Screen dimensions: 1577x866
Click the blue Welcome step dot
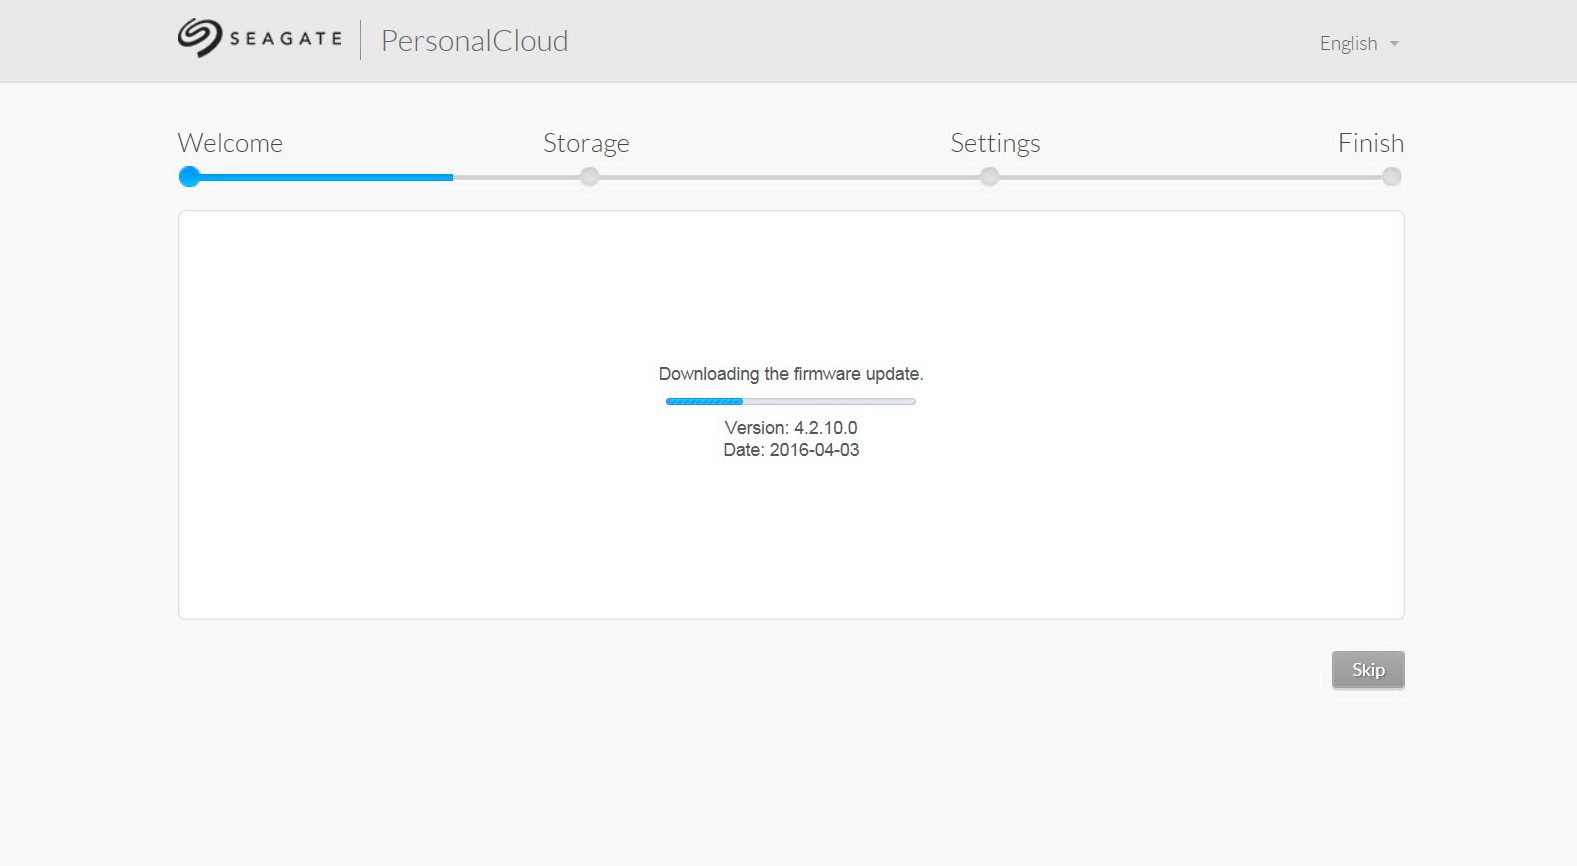tap(189, 177)
